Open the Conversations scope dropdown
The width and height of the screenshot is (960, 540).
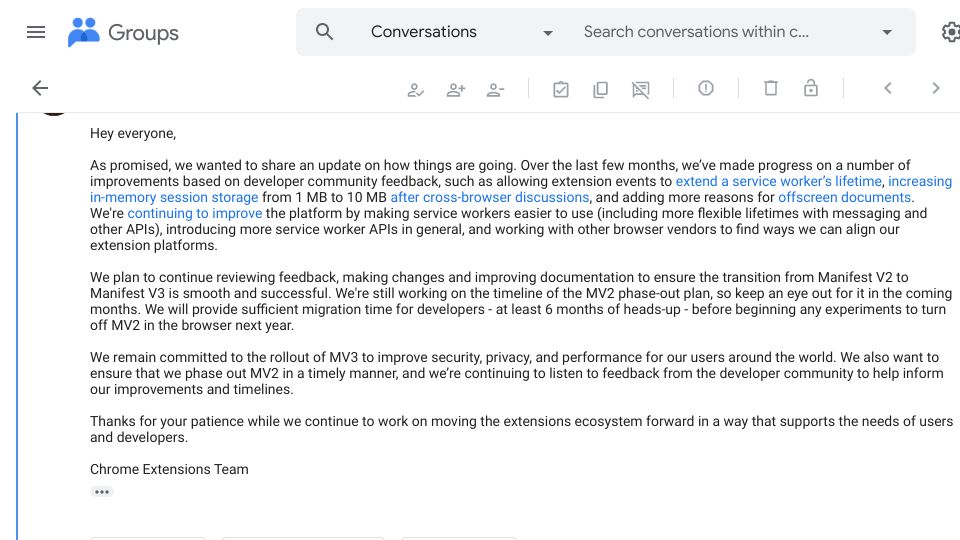[x=462, y=32]
